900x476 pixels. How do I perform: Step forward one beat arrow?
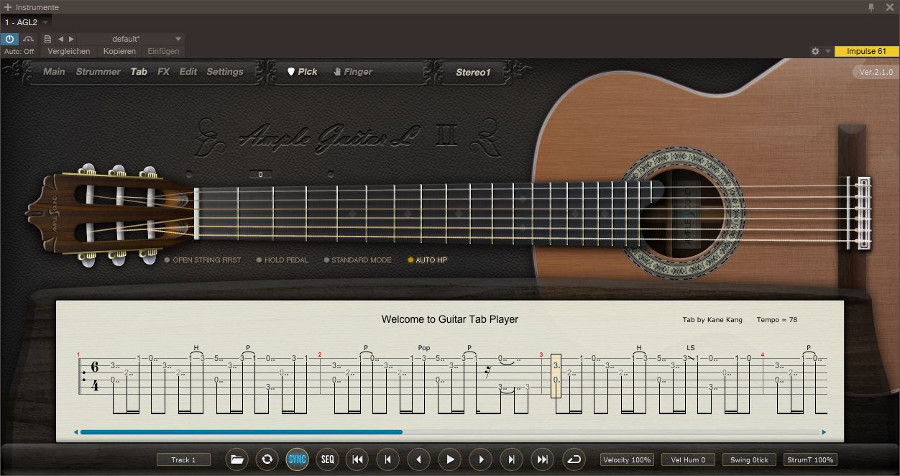(x=481, y=459)
